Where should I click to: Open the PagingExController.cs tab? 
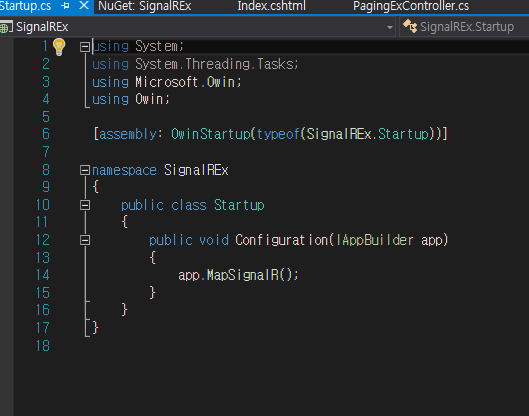pos(411,6)
